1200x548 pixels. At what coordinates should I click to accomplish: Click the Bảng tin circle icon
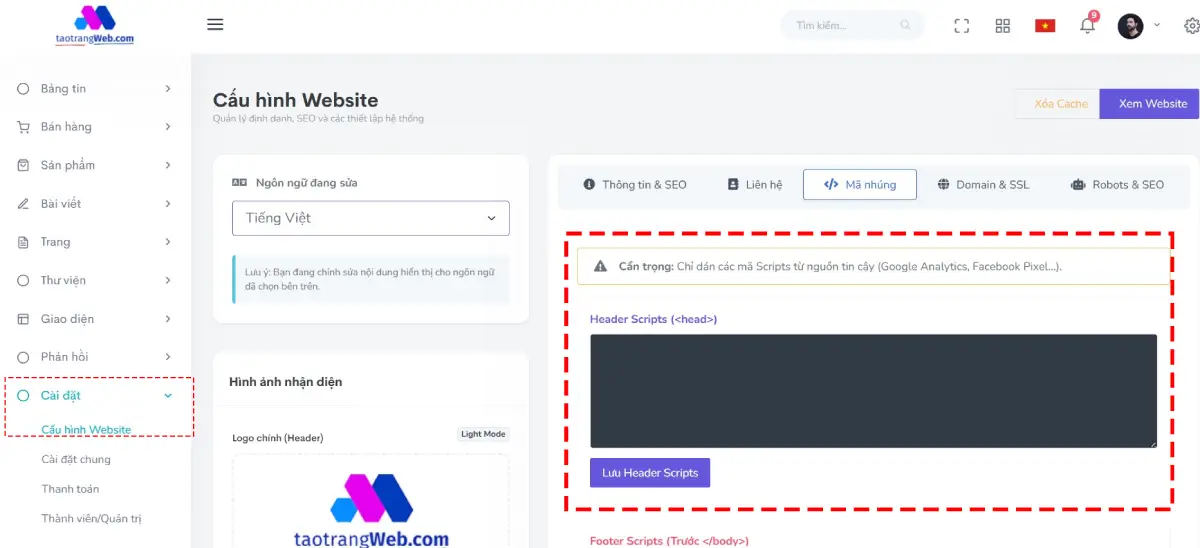click(23, 89)
